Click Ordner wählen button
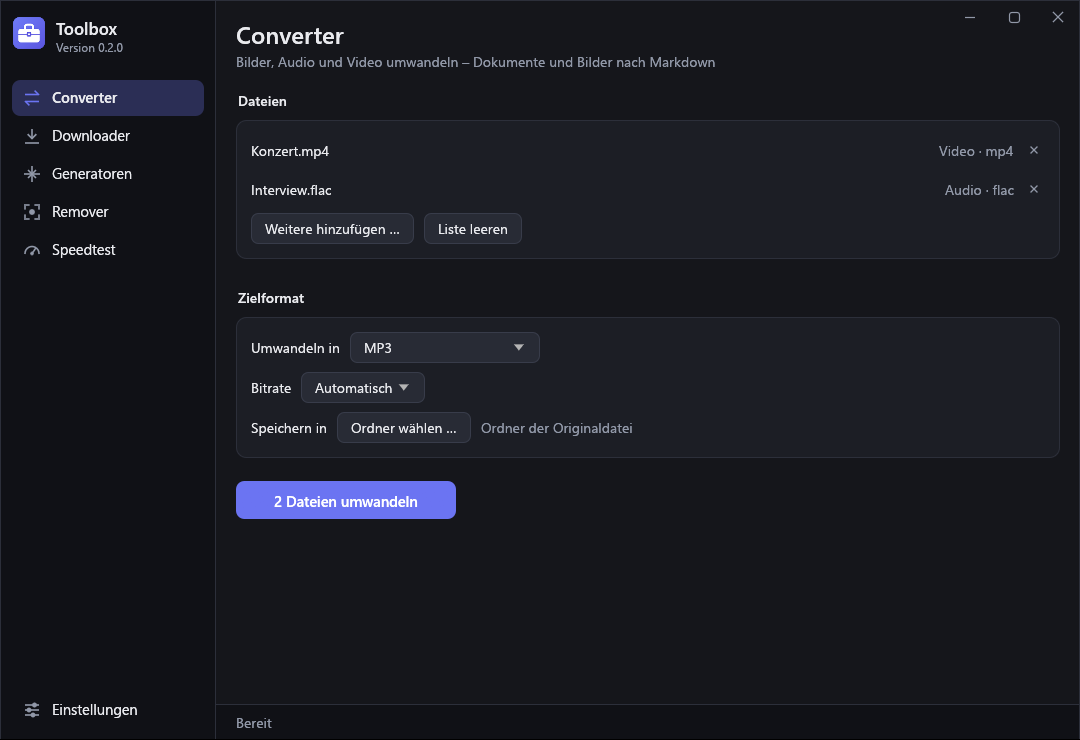The height and width of the screenshot is (740, 1080). 404,428
